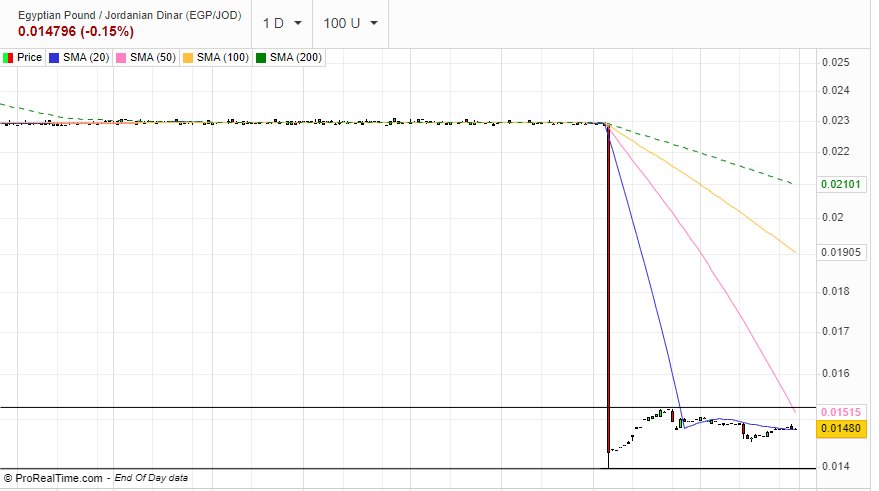Click the 0.016 axis label
The height and width of the screenshot is (491, 879).
pyautogui.click(x=835, y=373)
